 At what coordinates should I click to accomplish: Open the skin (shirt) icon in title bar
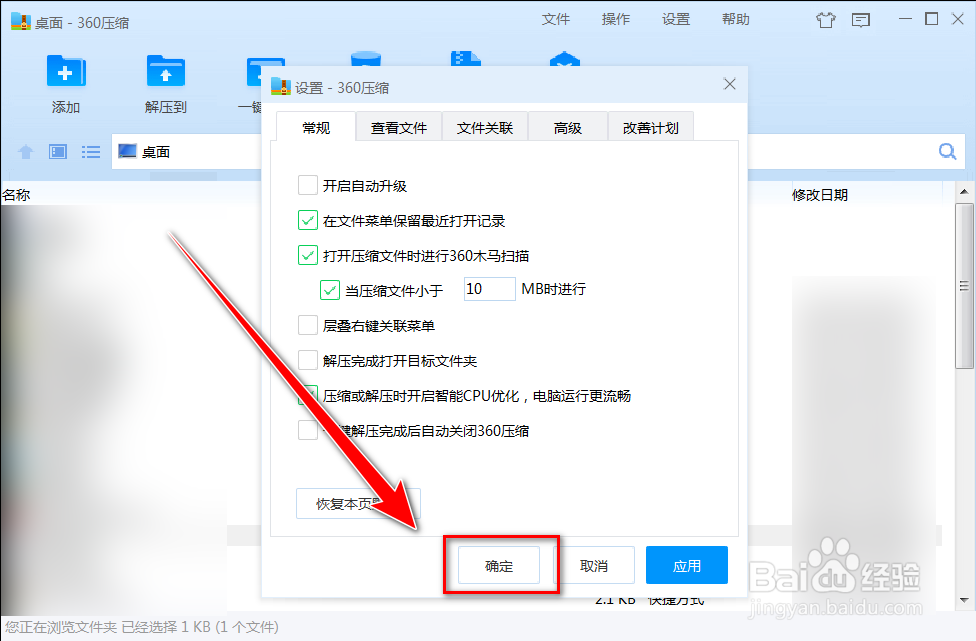point(826,20)
